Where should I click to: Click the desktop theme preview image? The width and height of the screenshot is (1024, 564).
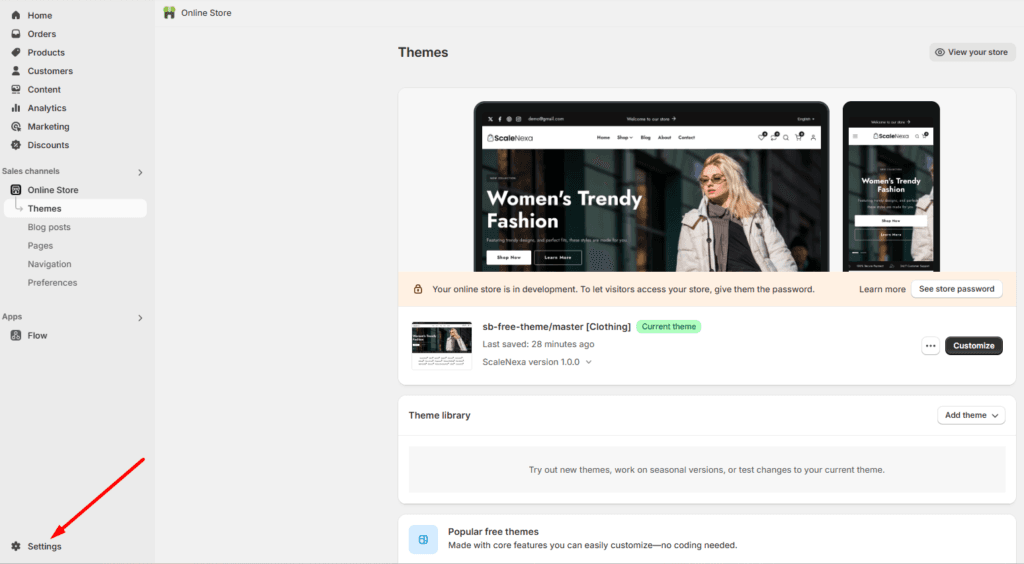[651, 187]
